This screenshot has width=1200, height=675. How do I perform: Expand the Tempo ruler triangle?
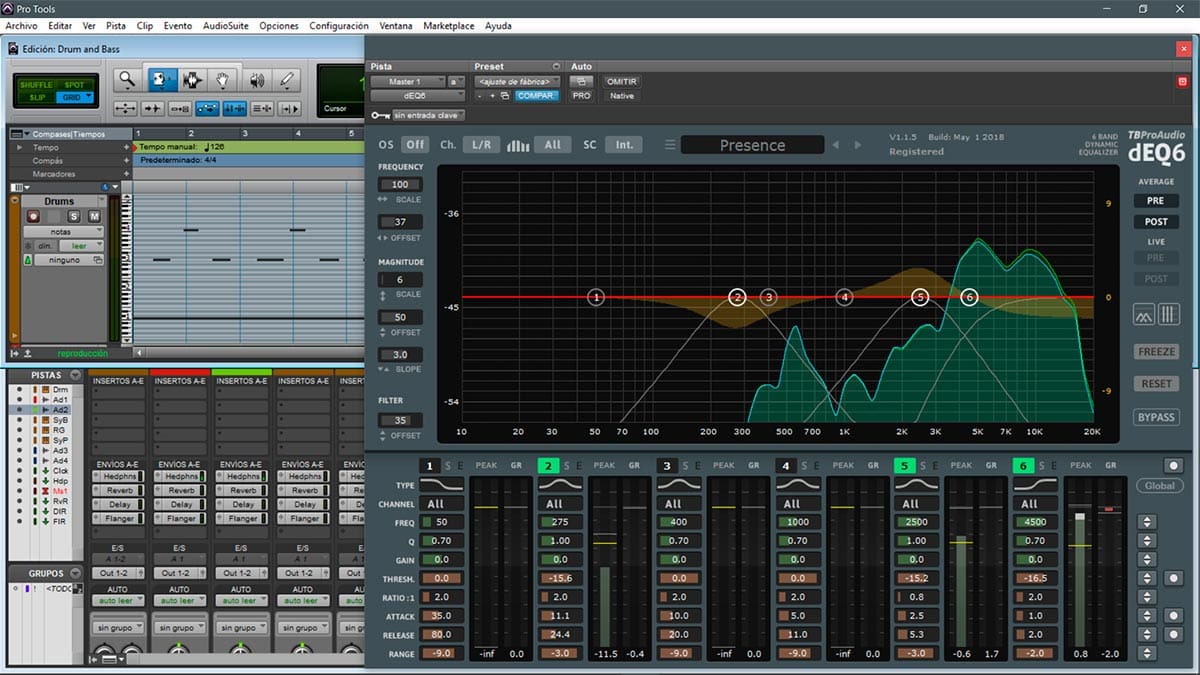[x=21, y=147]
